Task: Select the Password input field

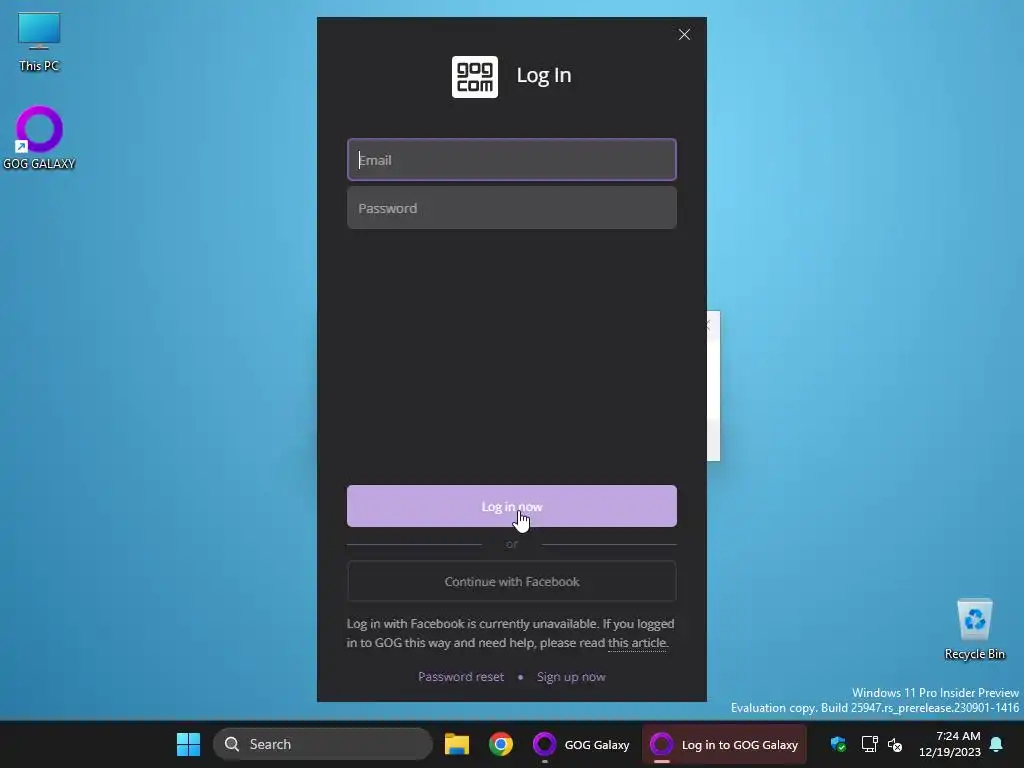Action: 511,208
